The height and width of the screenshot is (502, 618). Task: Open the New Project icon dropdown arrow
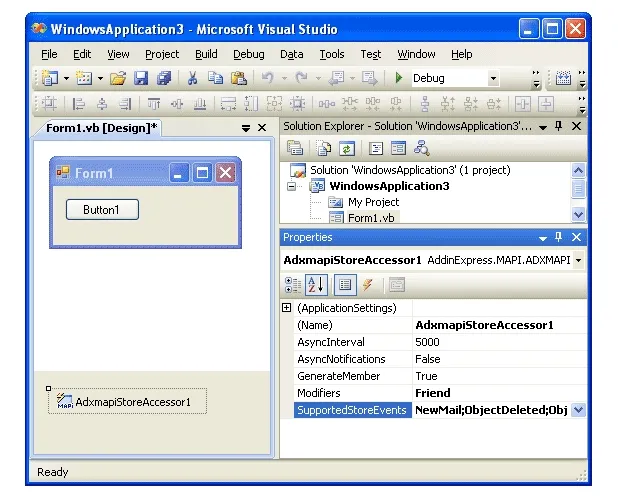click(x=66, y=78)
